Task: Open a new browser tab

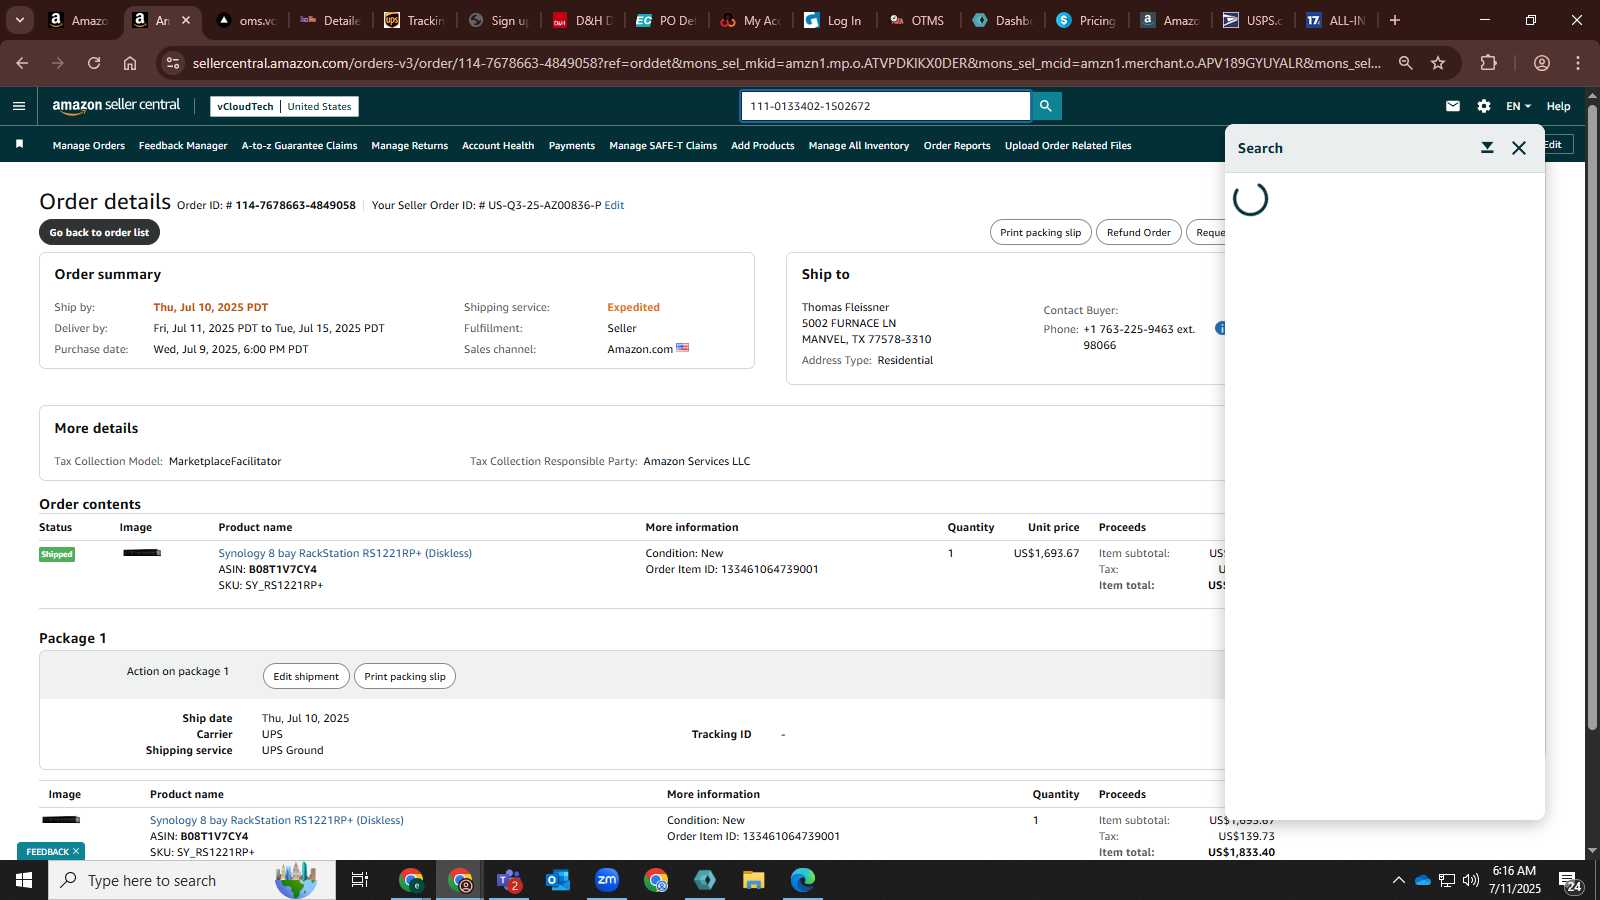Action: point(1395,20)
